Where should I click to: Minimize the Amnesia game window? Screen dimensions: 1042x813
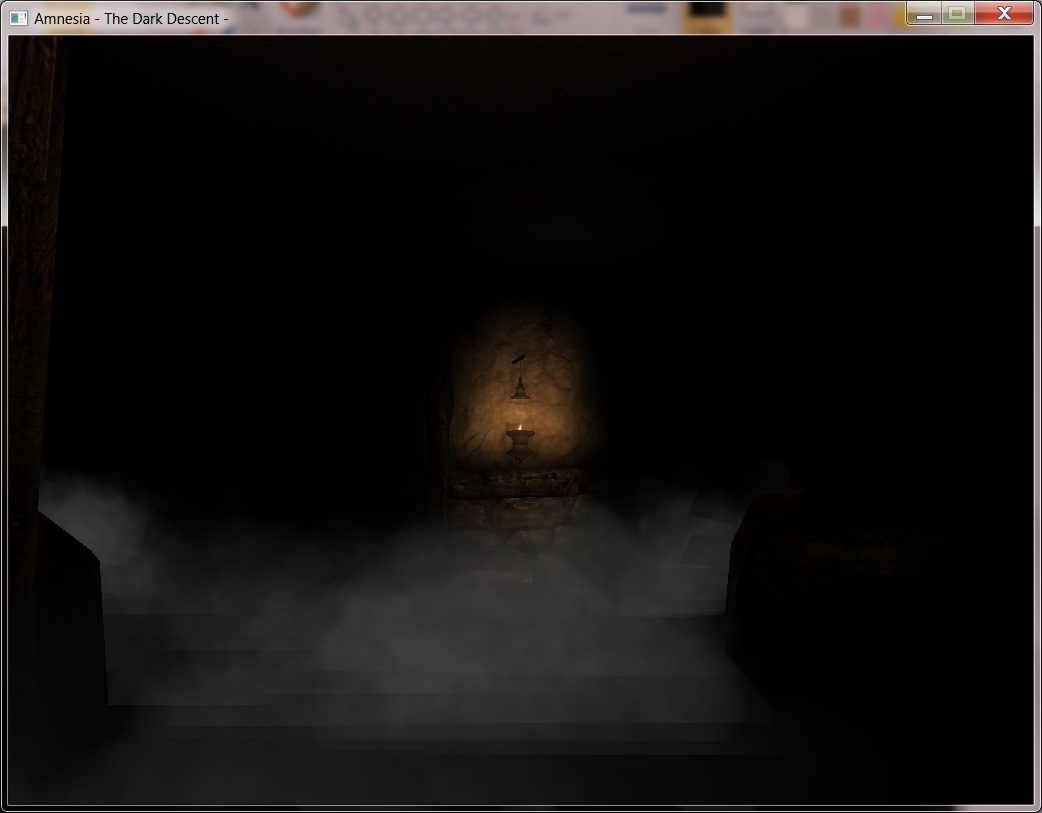925,14
